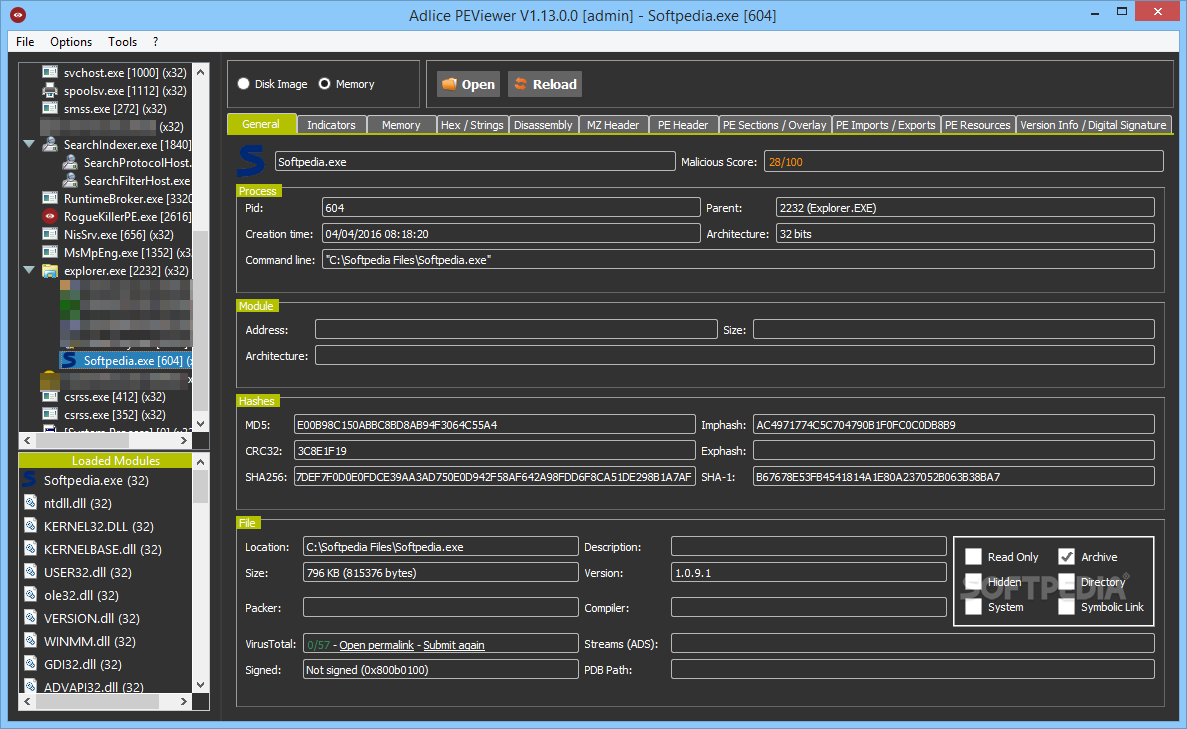Viewport: 1187px width, 729px height.
Task: Click the explorer.exe folder icon
Action: click(x=50, y=271)
